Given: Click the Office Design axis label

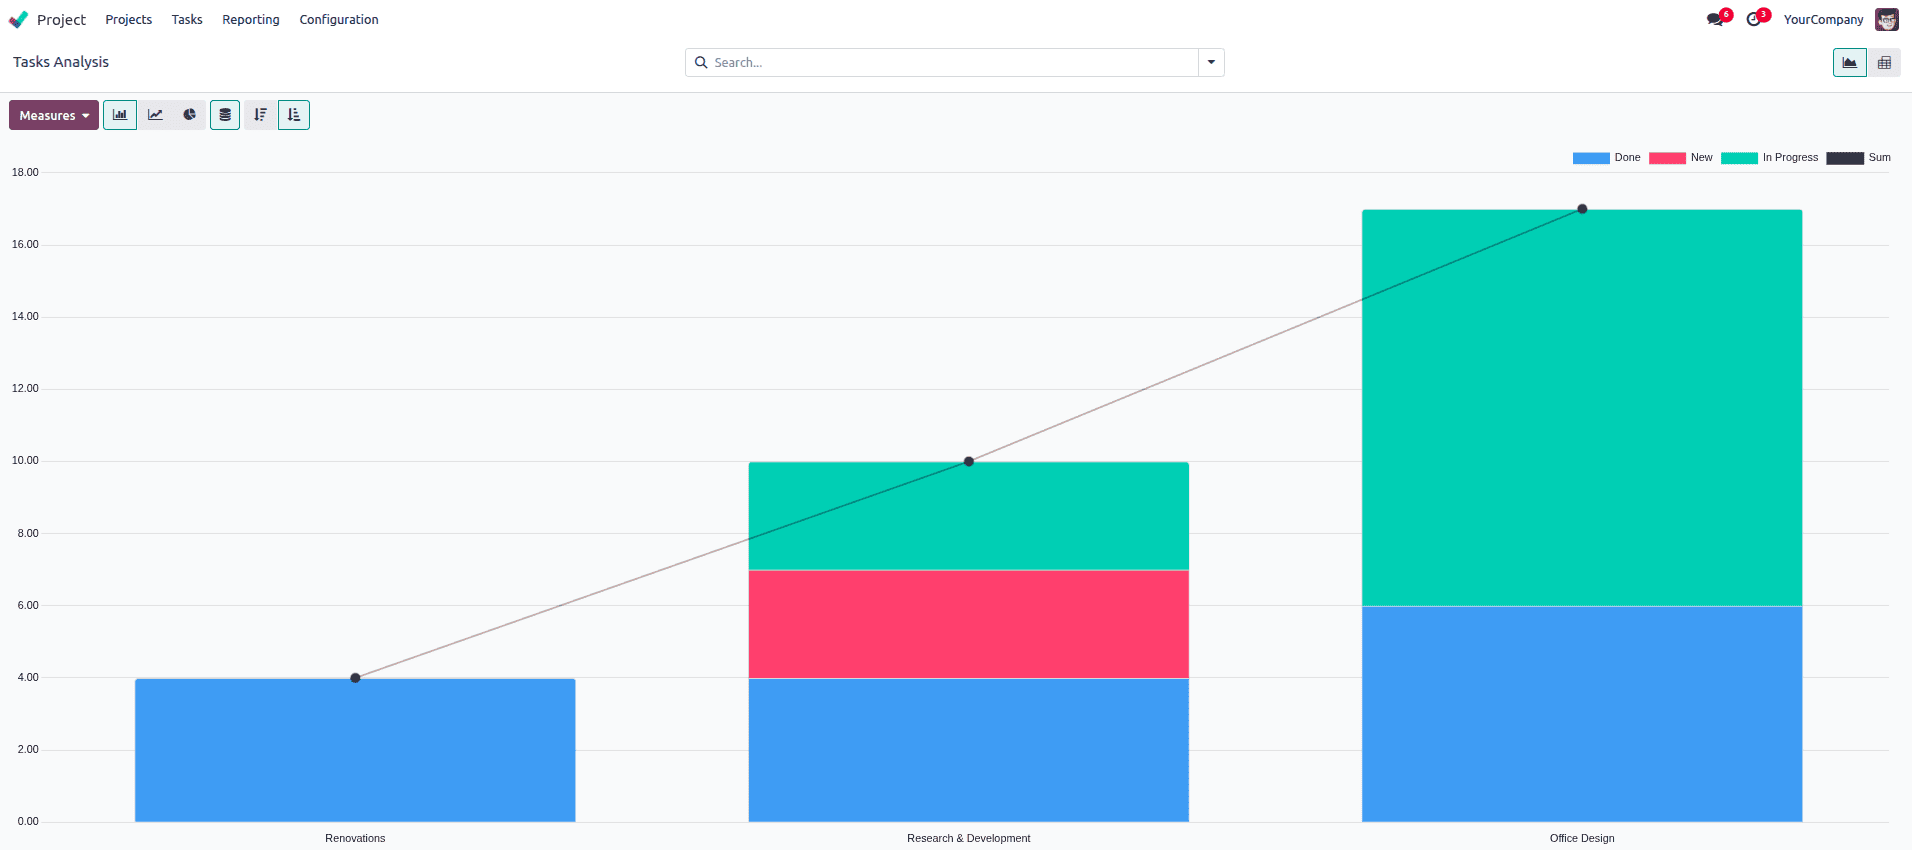Looking at the screenshot, I should (1582, 838).
